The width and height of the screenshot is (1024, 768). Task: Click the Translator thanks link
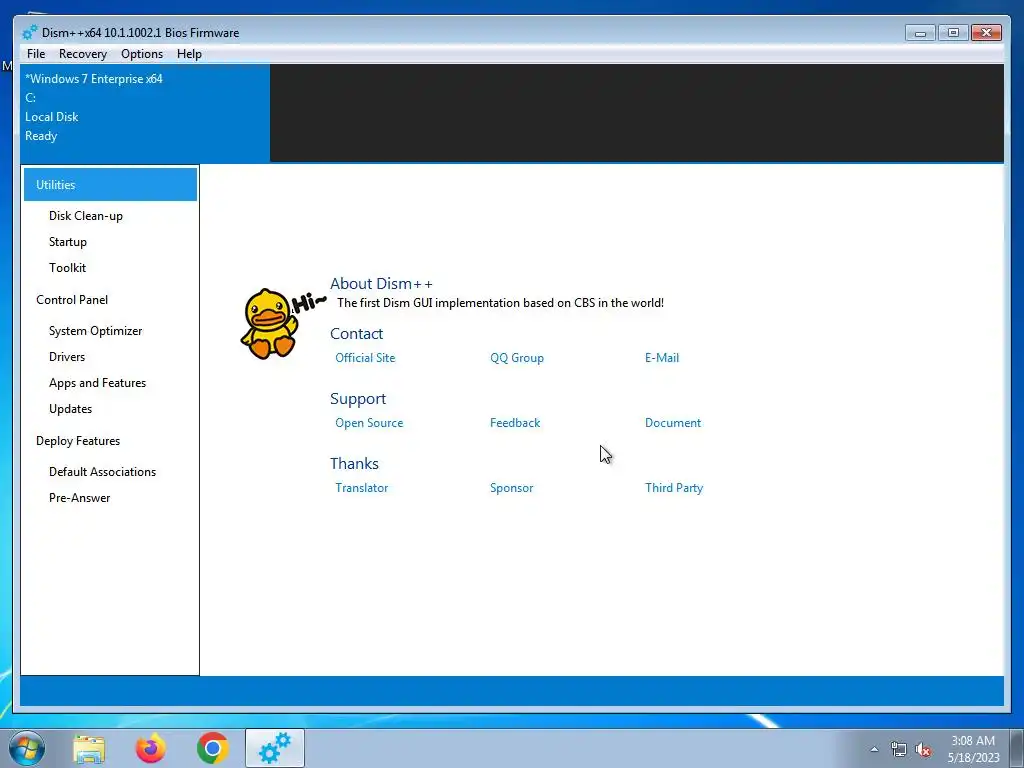(361, 488)
